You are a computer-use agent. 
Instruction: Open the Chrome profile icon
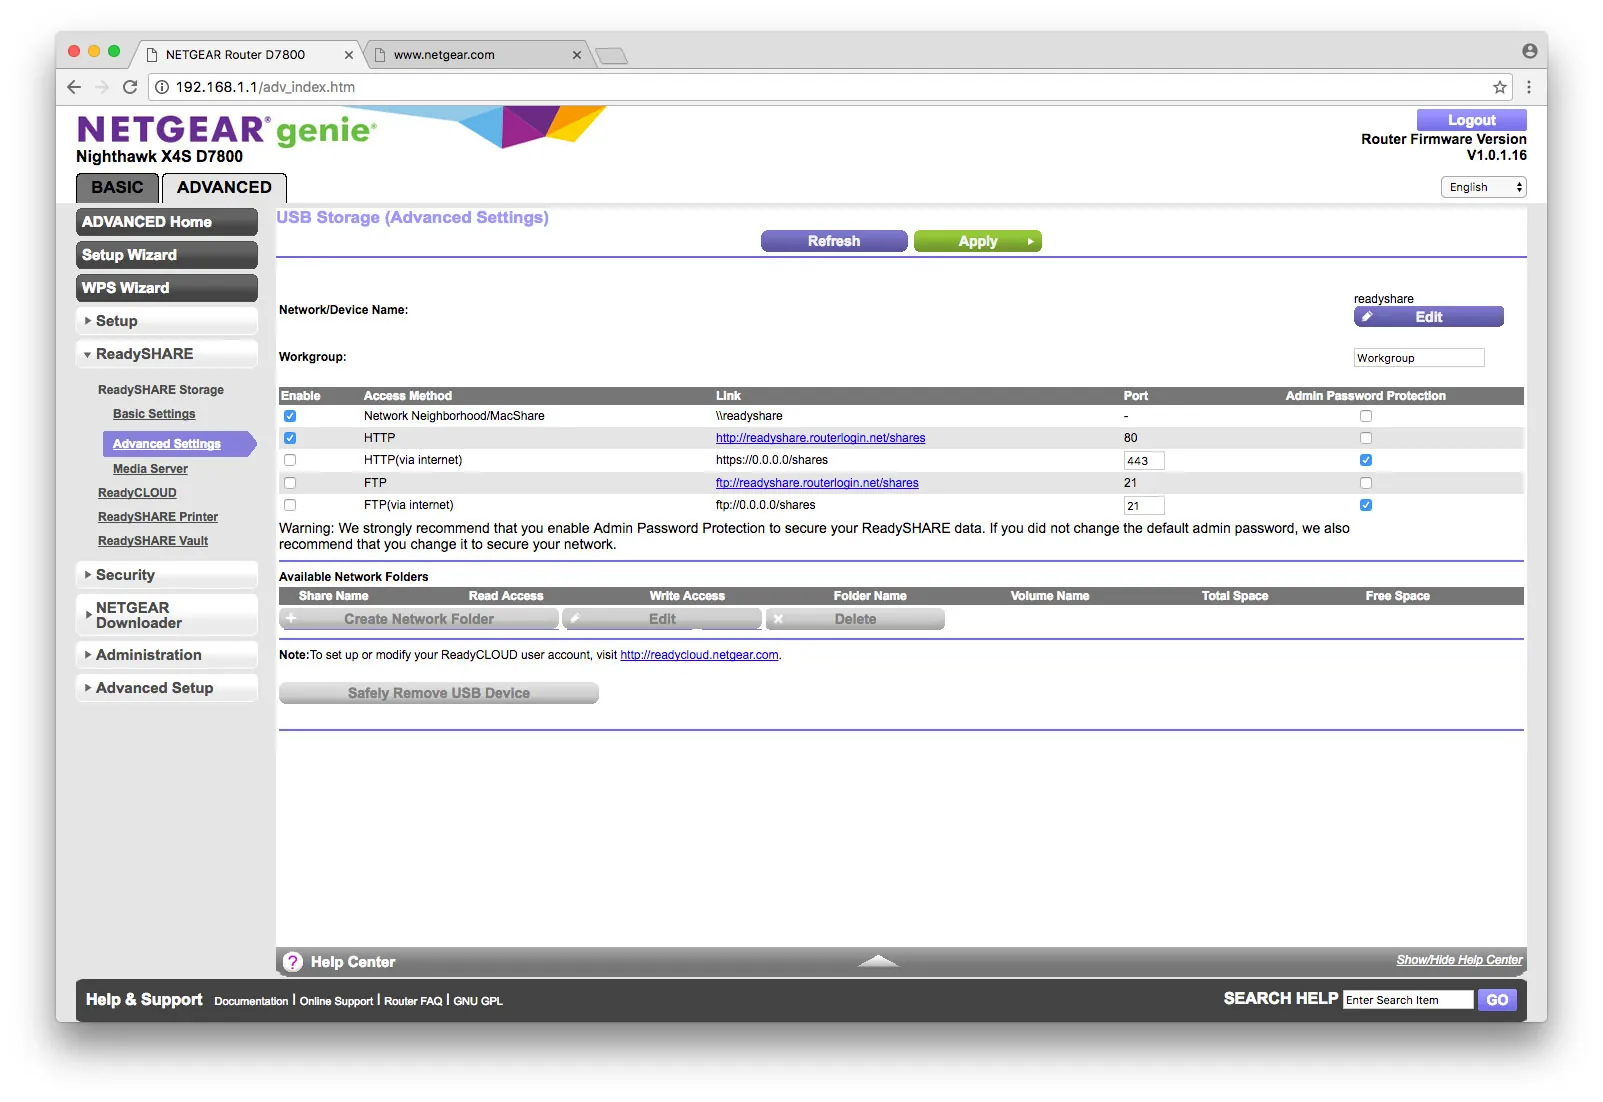1530,51
